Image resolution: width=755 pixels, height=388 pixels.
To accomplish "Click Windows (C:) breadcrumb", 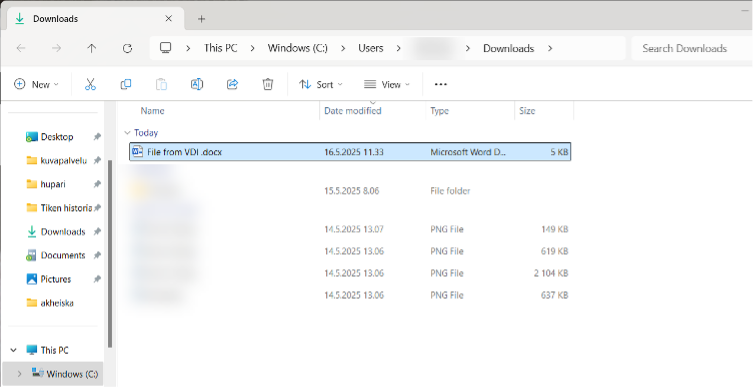I will click(298, 48).
